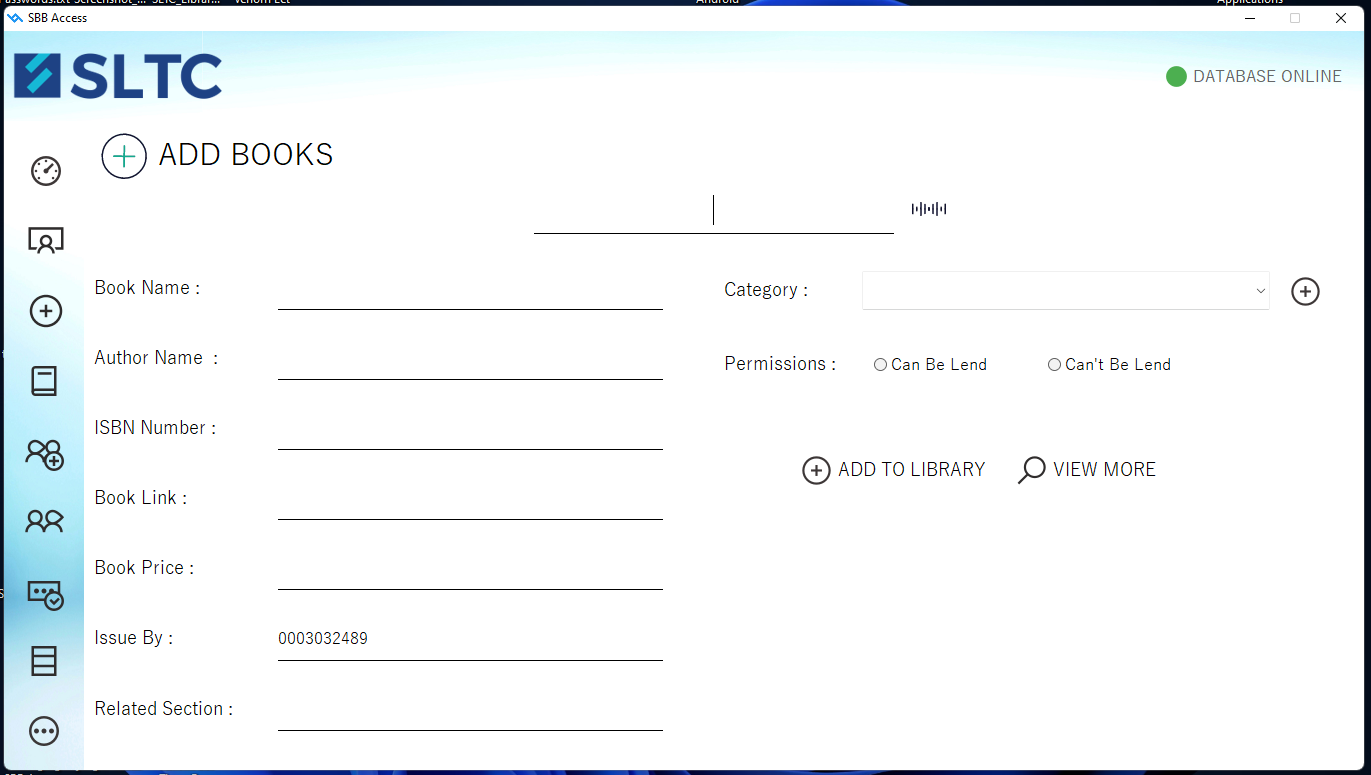Minimize the SBB Access window
Viewport: 1371px width, 775px height.
point(1249,18)
